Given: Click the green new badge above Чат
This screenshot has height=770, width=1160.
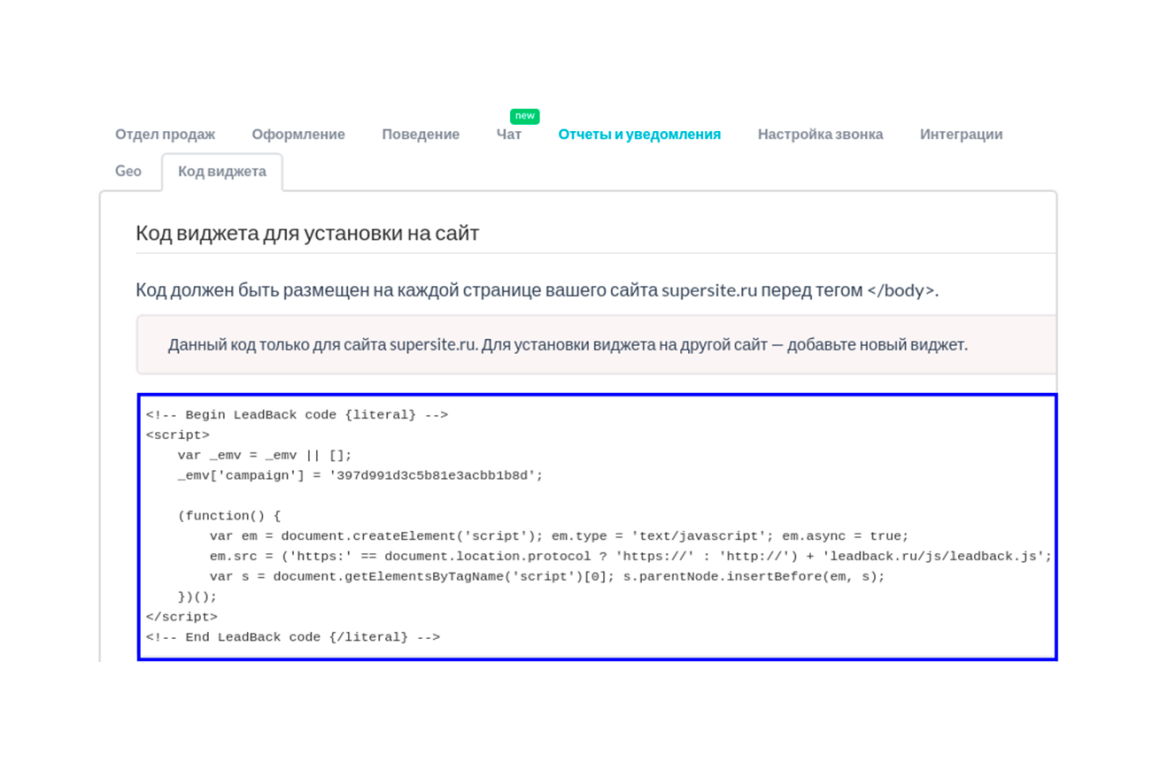Looking at the screenshot, I should point(525,115).
